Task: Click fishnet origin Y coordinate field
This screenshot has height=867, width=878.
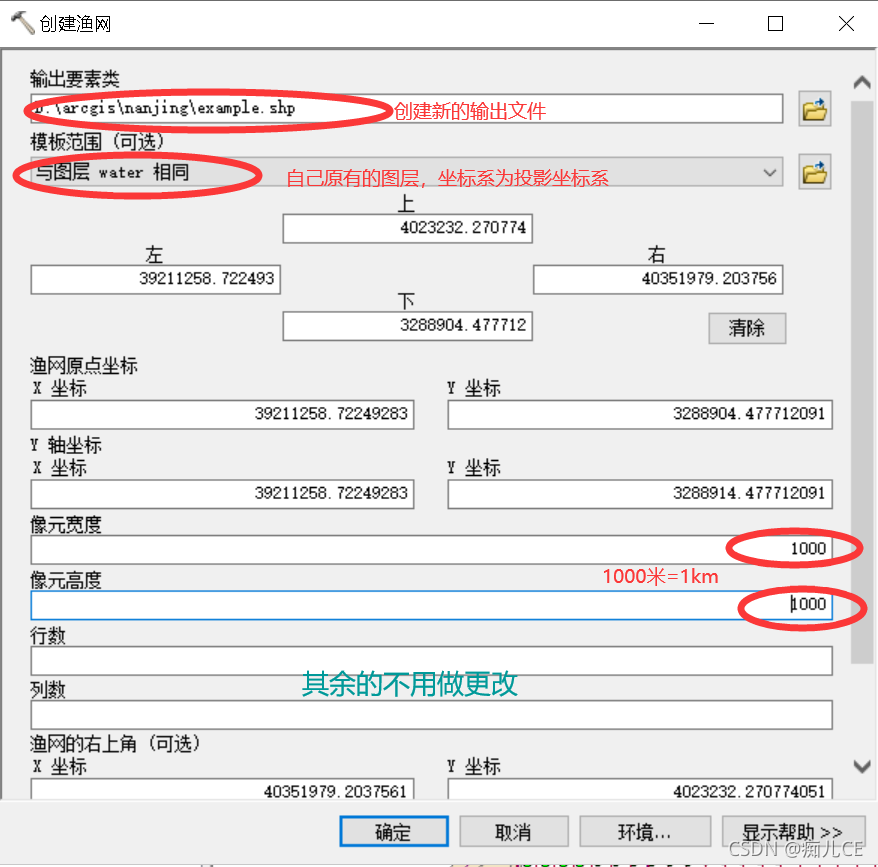Action: click(x=640, y=414)
